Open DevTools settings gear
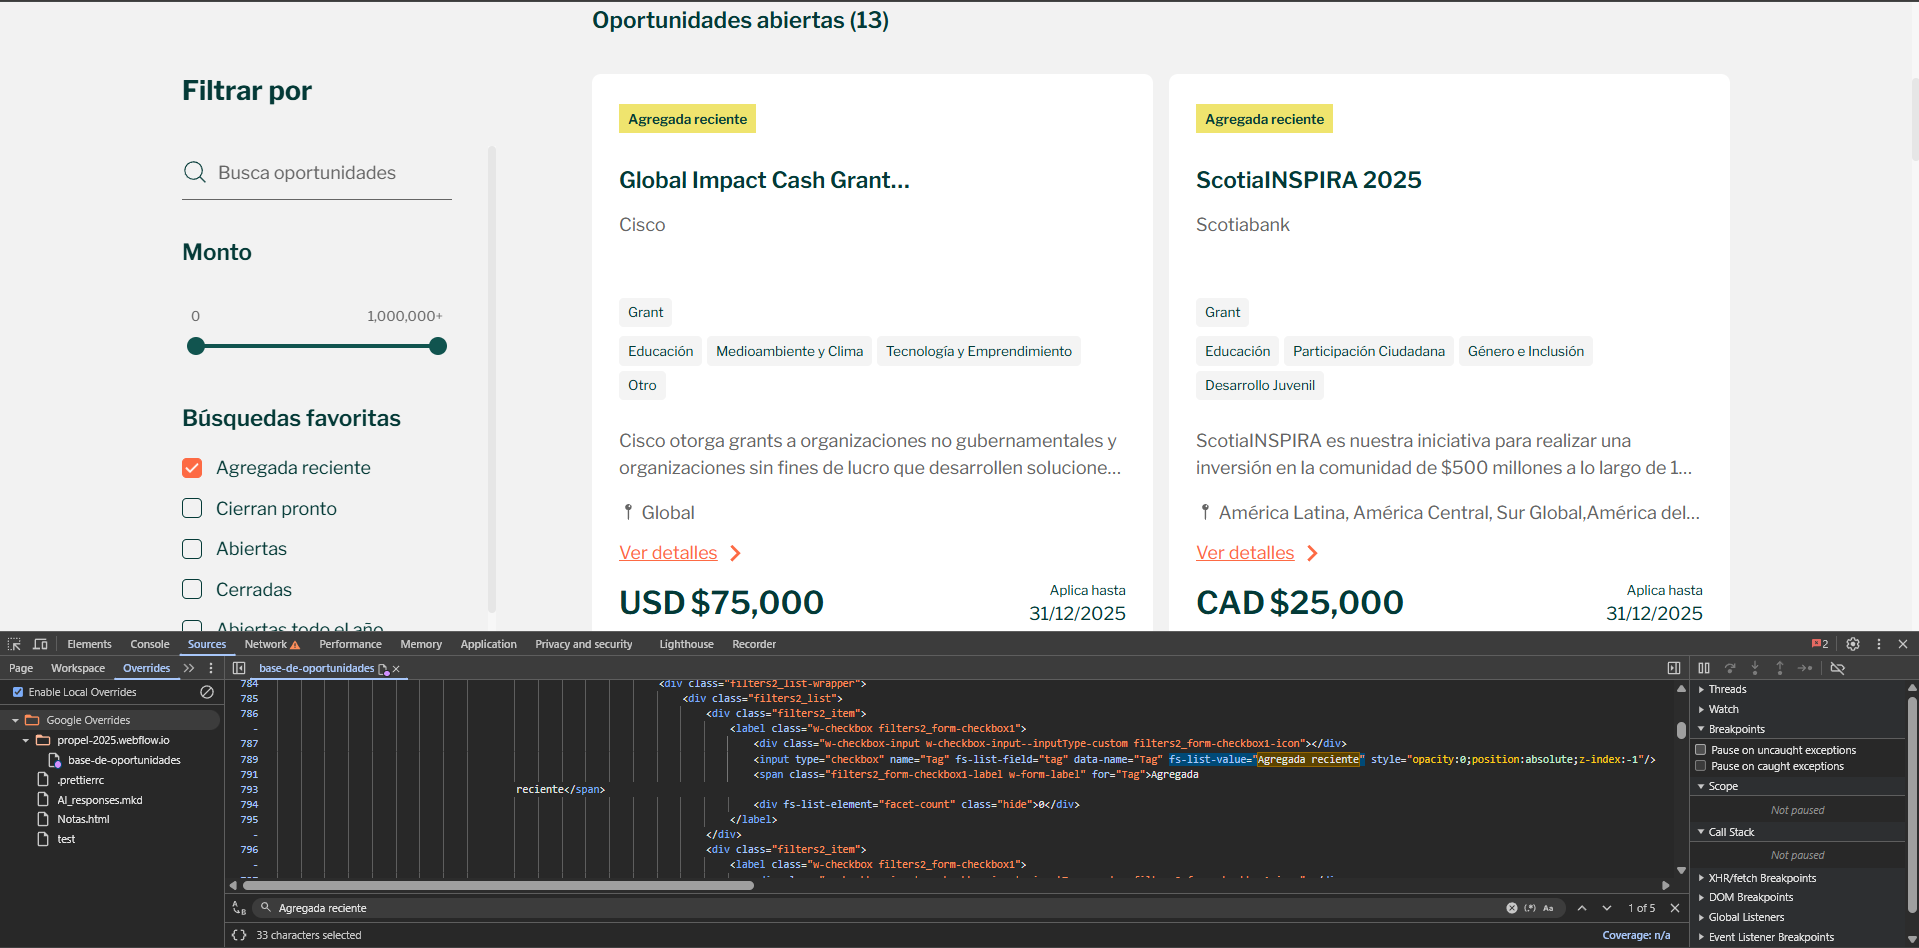 tap(1853, 644)
